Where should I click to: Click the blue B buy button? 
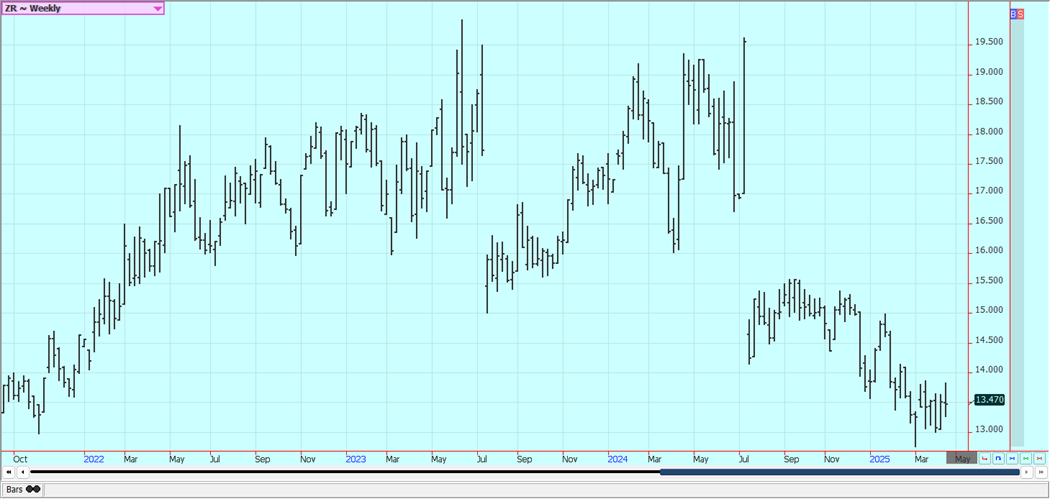click(x=1013, y=14)
